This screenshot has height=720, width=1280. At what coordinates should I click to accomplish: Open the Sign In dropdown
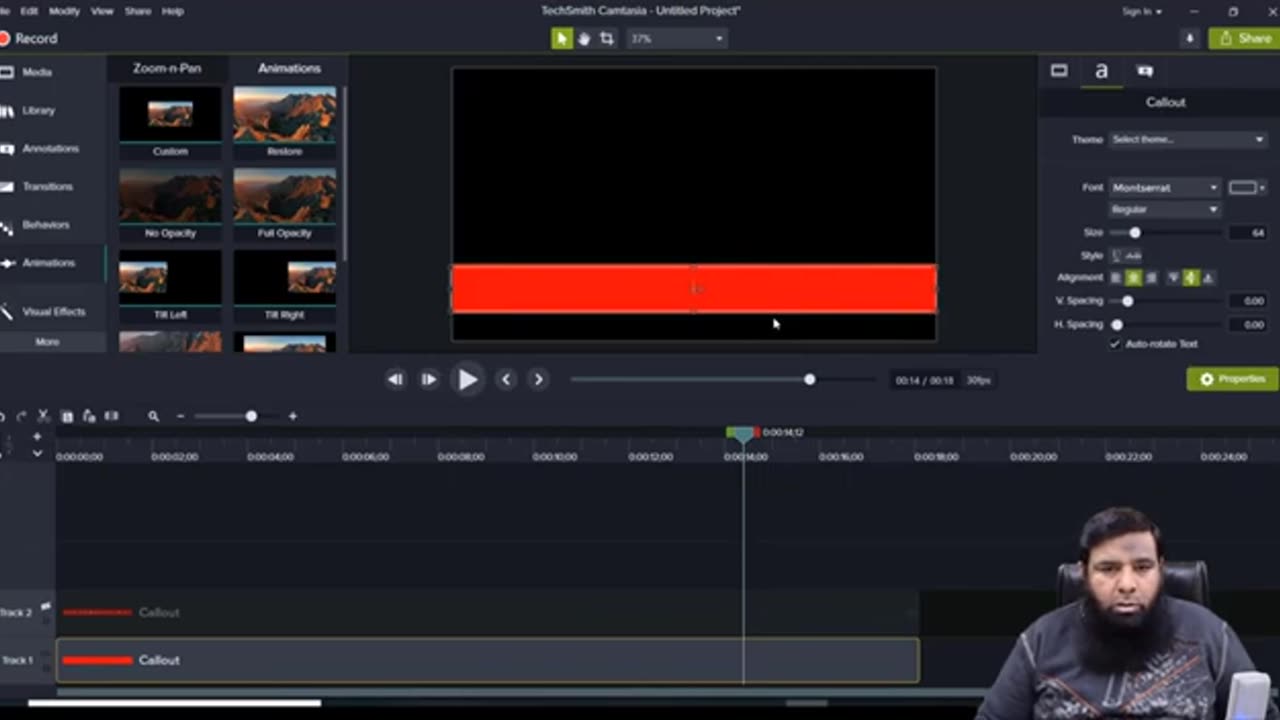coord(1142,11)
